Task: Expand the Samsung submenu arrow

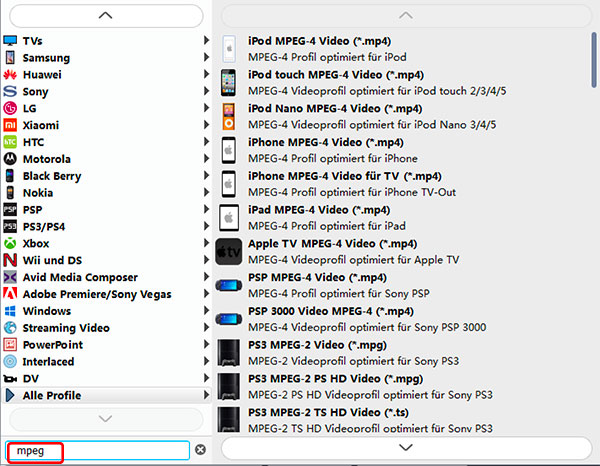Action: click(206, 57)
